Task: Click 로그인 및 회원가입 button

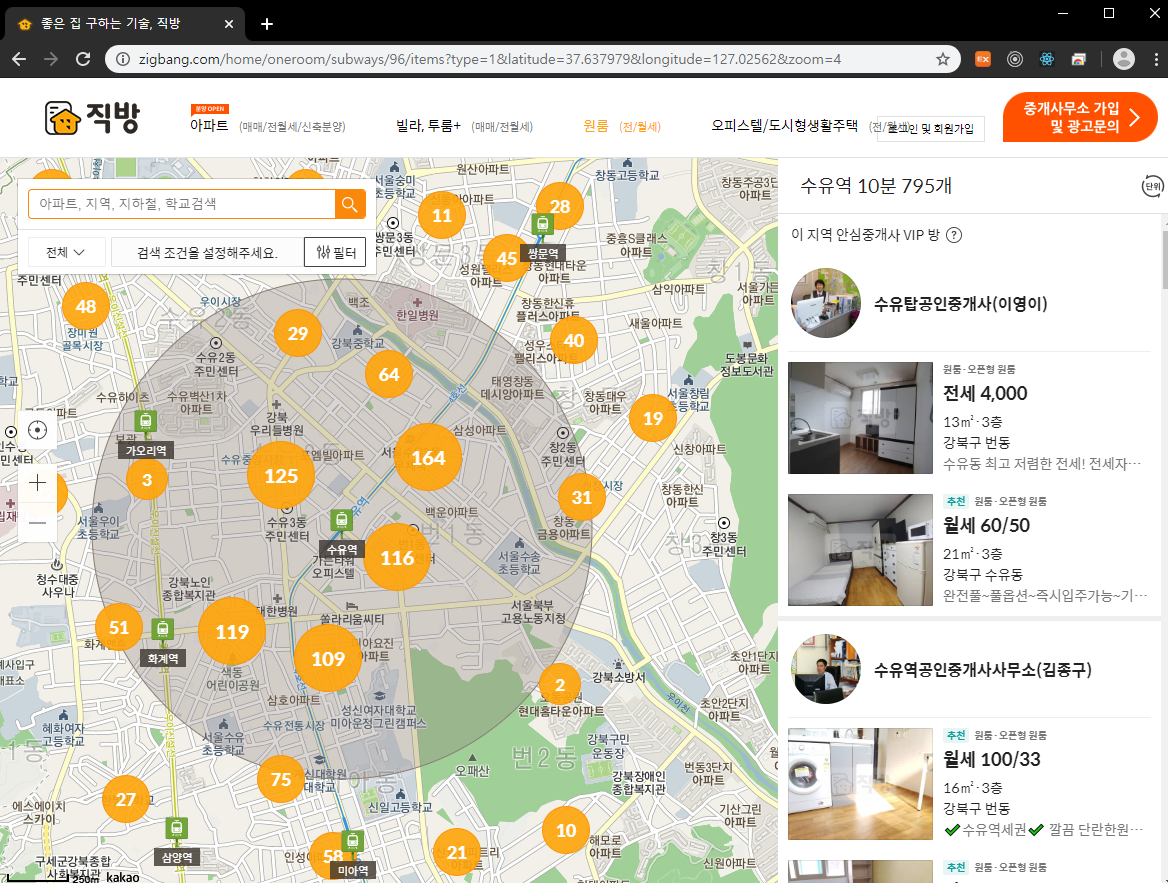Action: 930,129
